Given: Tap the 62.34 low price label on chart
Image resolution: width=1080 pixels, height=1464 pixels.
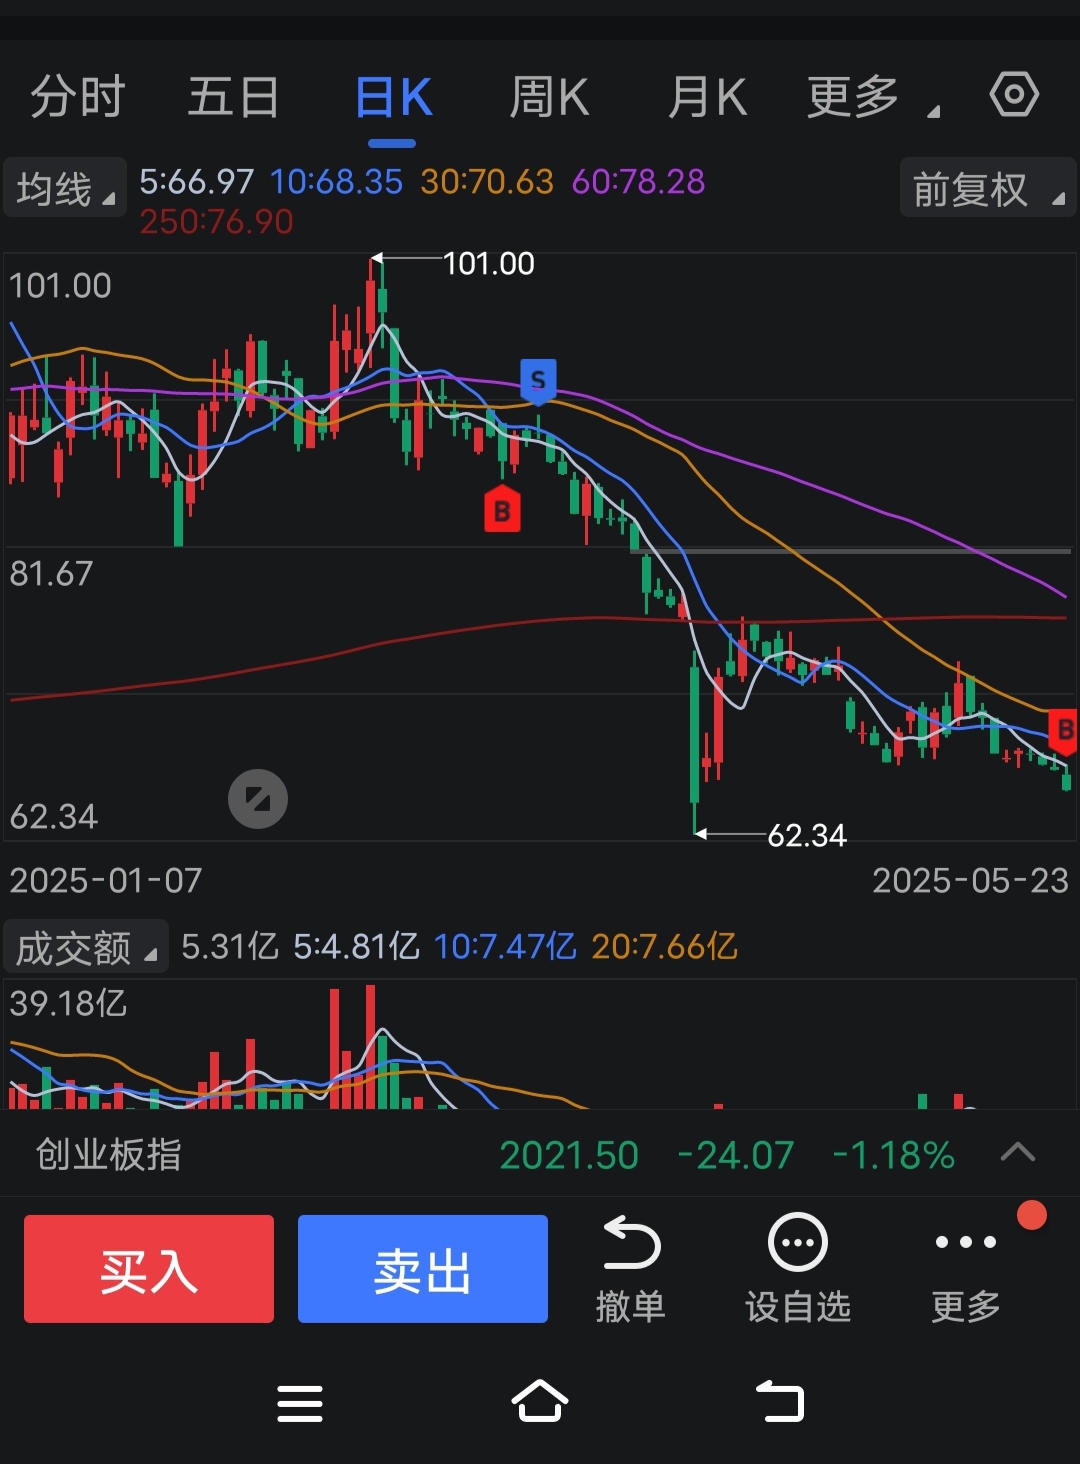Looking at the screenshot, I should tap(806, 835).
